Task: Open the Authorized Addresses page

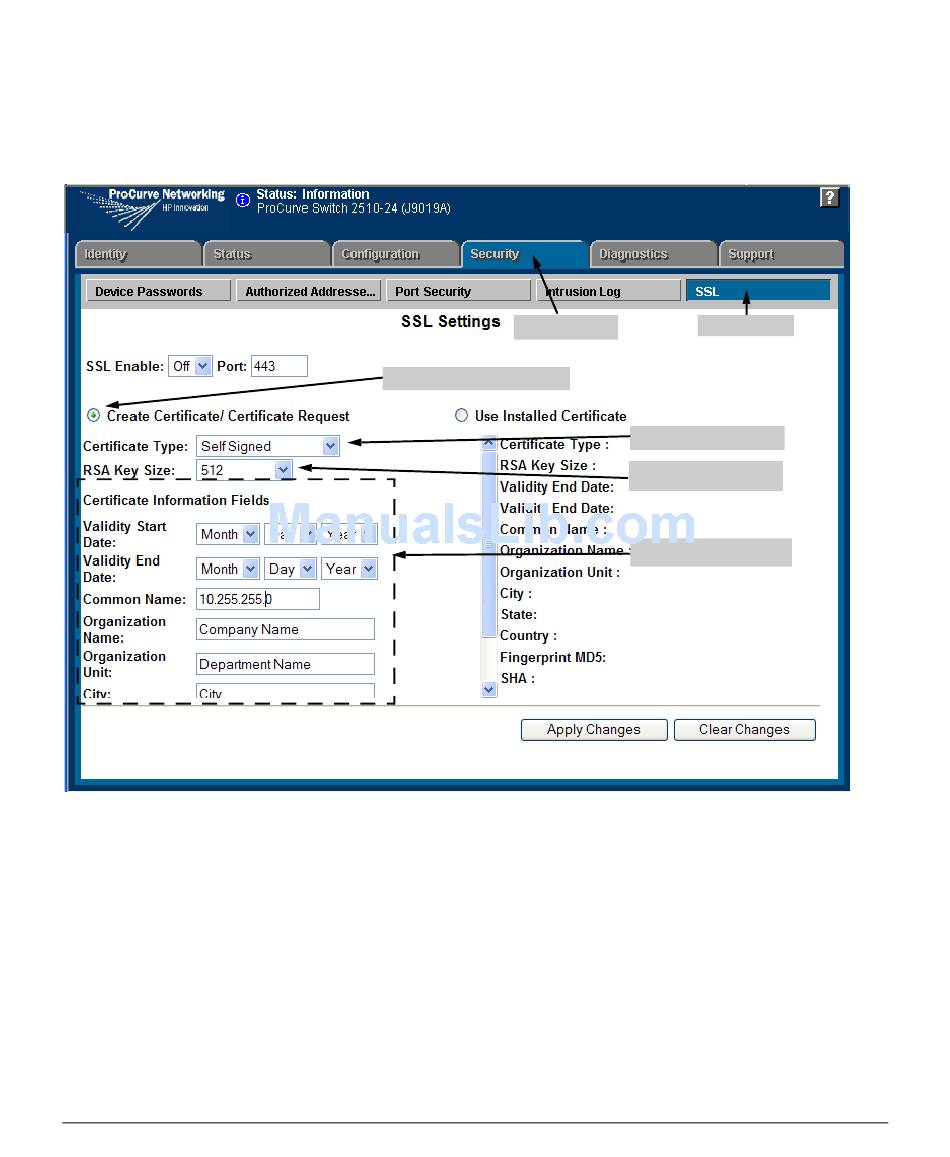Action: pos(309,291)
